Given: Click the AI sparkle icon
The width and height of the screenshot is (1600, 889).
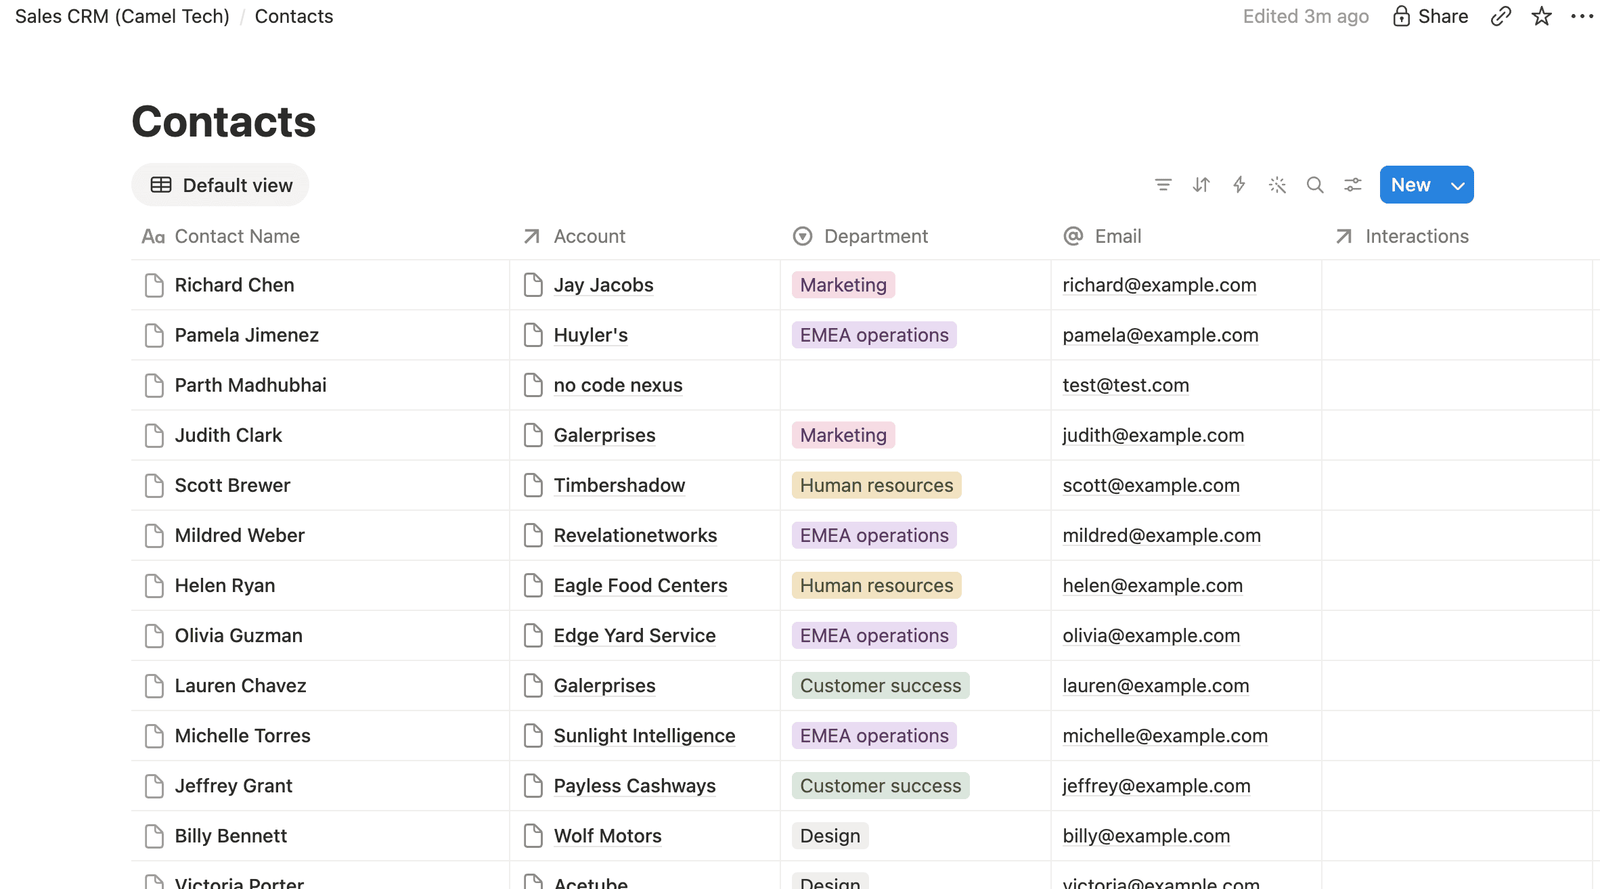Looking at the screenshot, I should [1277, 185].
